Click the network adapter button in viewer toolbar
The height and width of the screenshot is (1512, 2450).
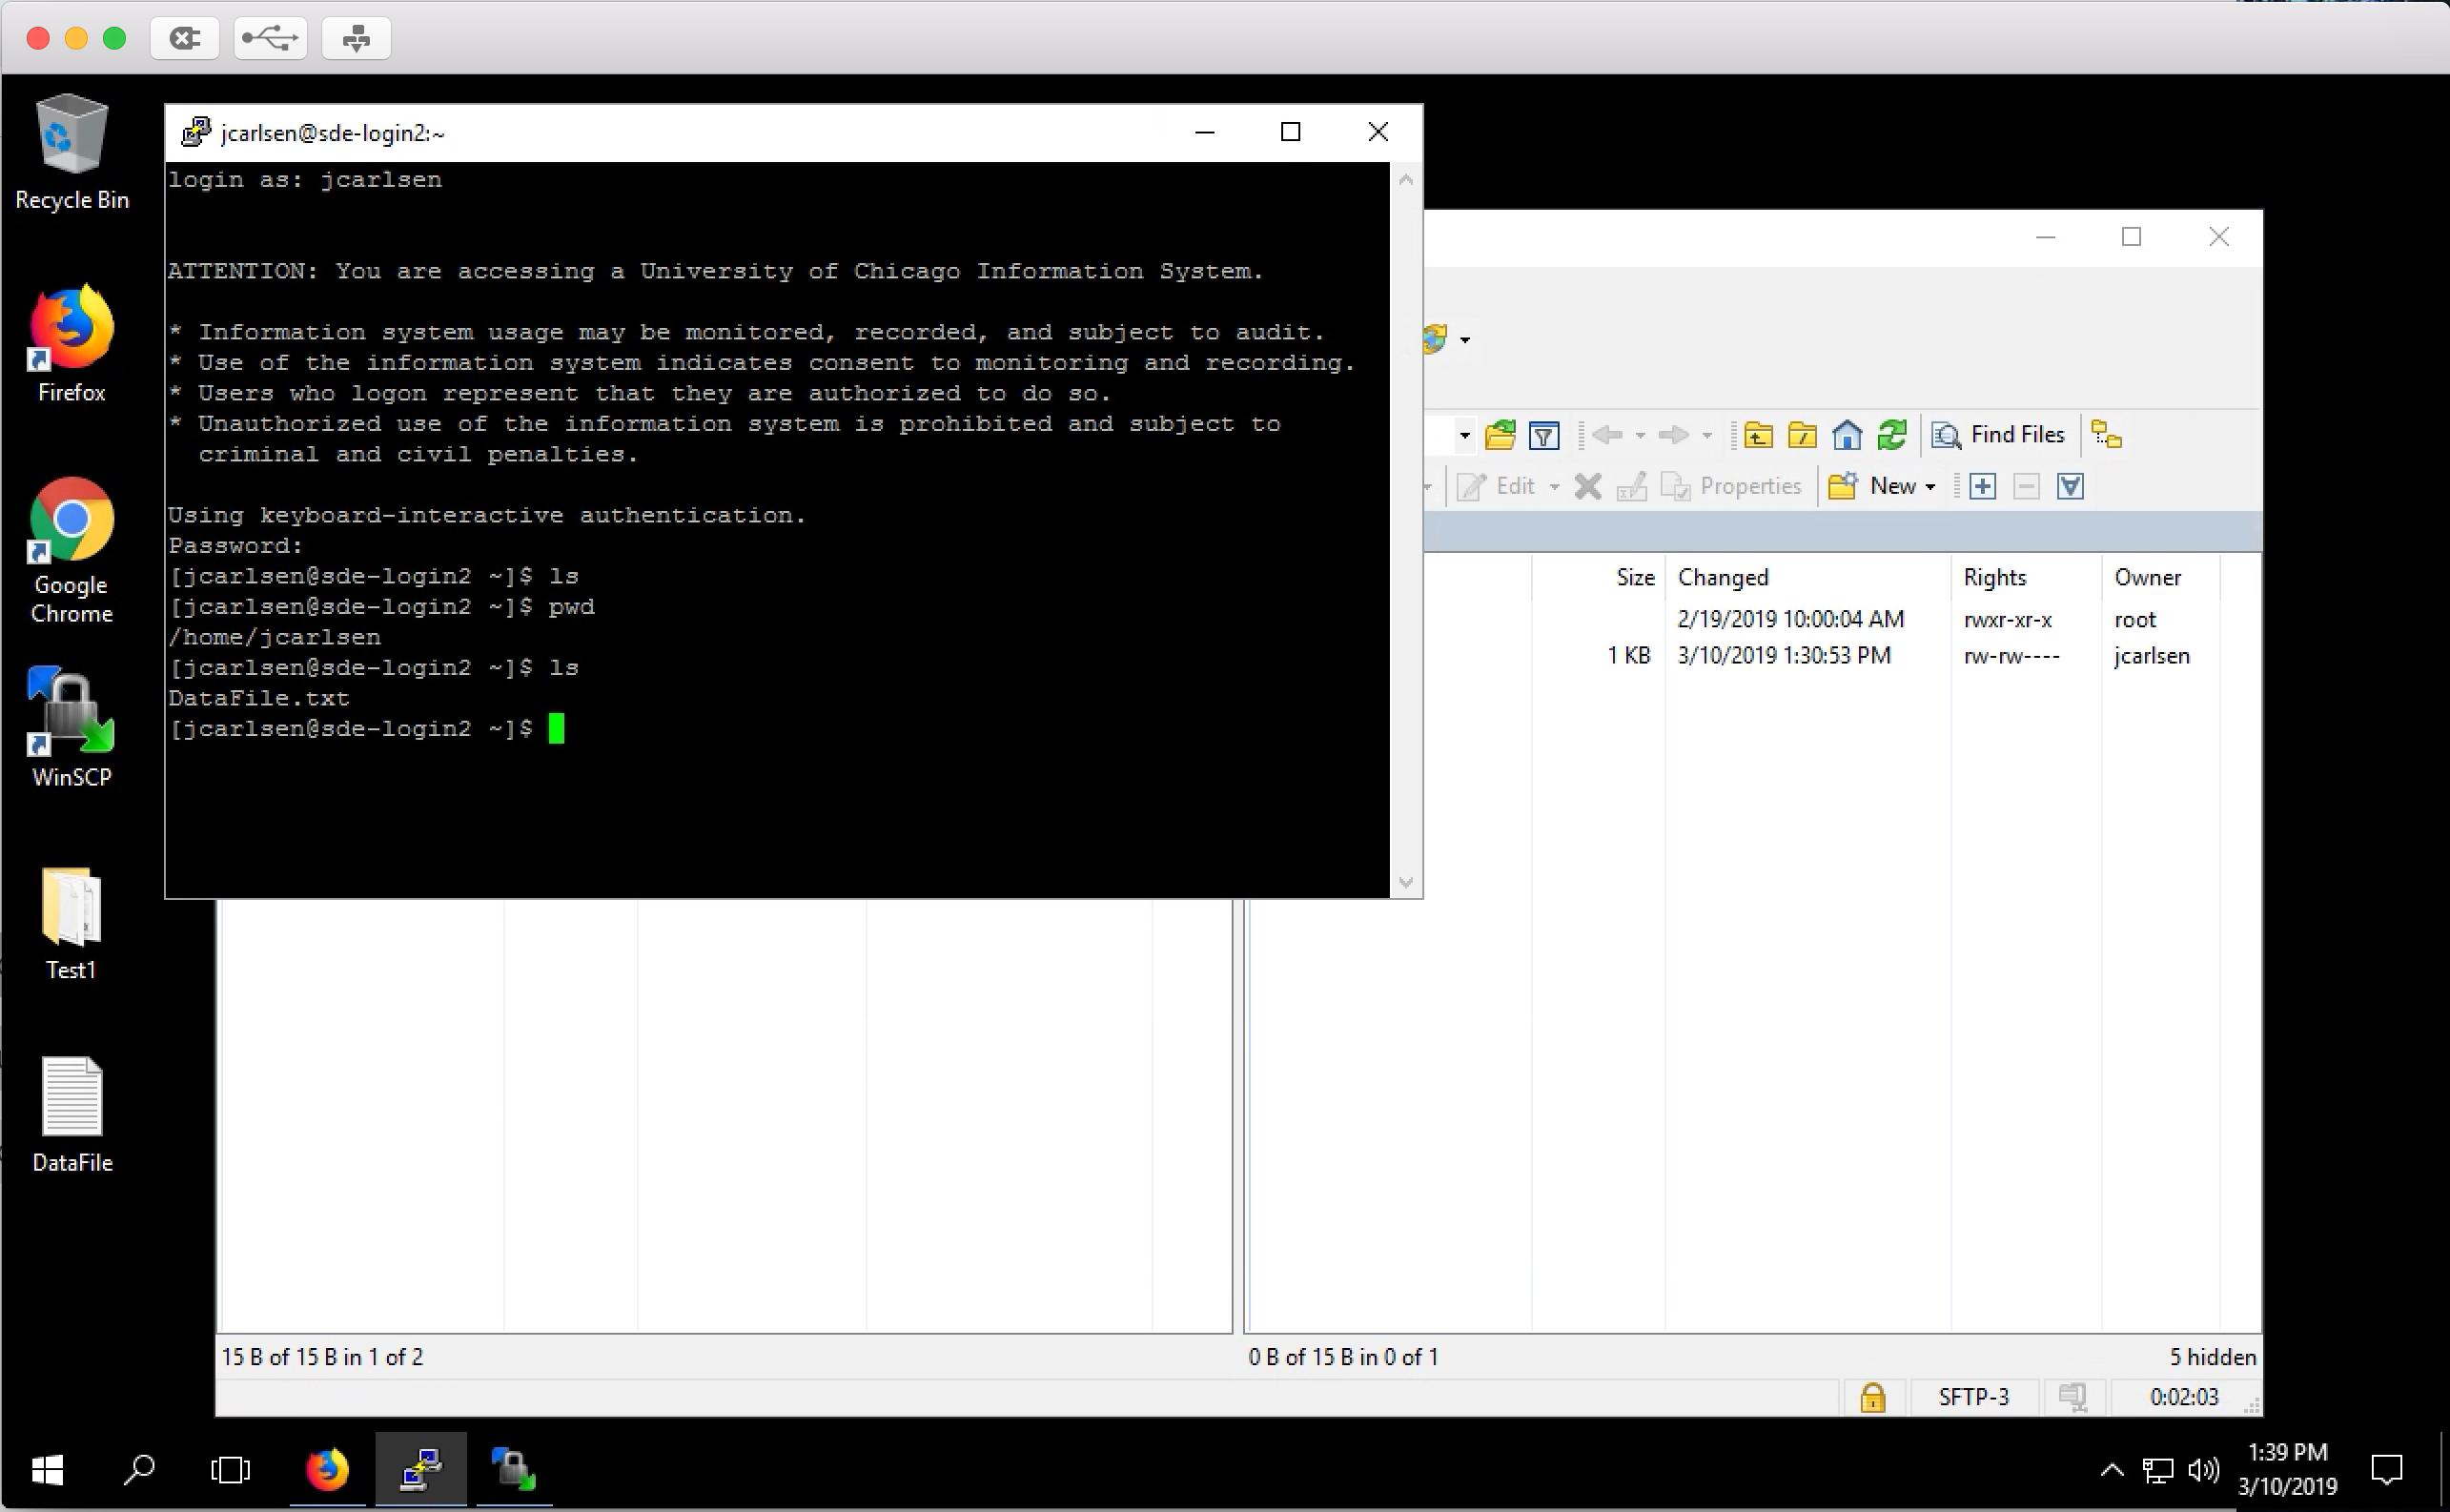(x=356, y=39)
